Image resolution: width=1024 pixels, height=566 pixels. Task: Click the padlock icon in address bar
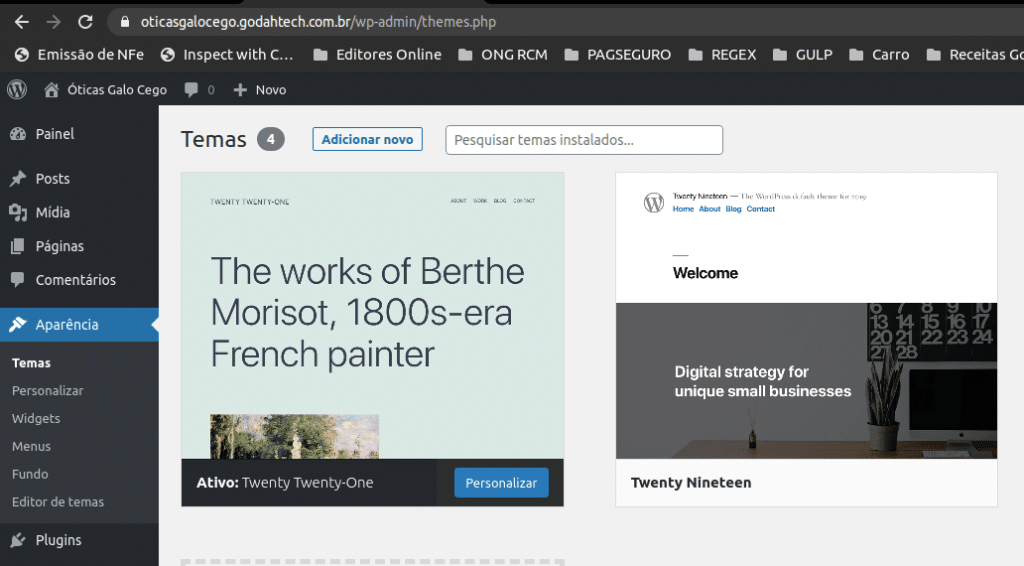(125, 22)
